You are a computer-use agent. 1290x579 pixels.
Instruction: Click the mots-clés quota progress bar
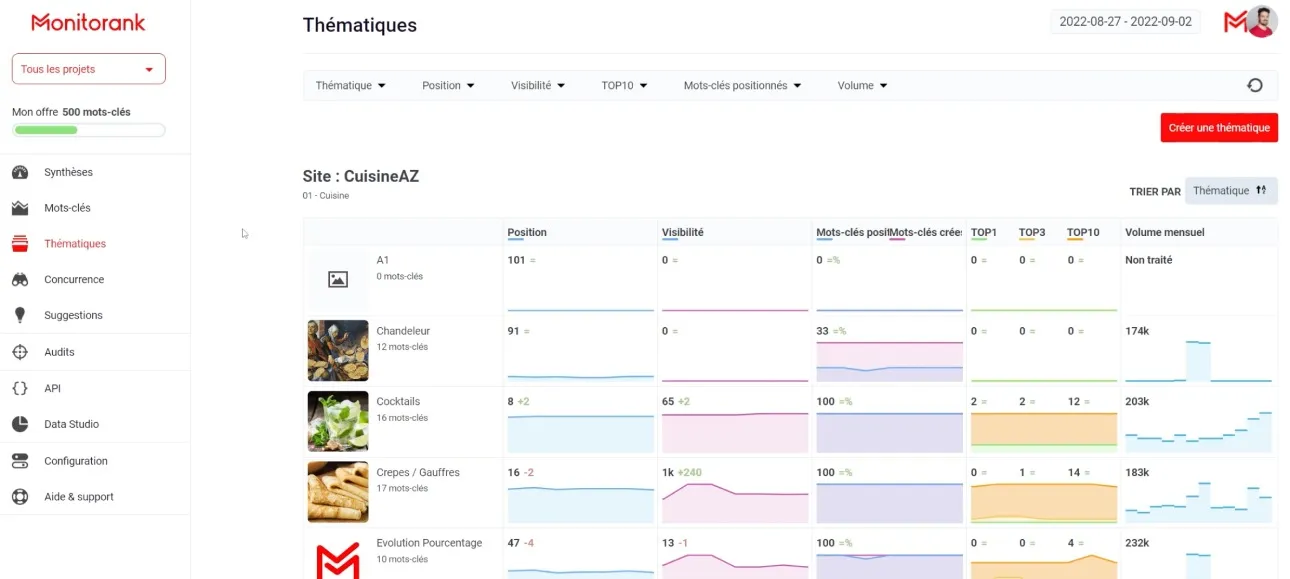[88, 130]
